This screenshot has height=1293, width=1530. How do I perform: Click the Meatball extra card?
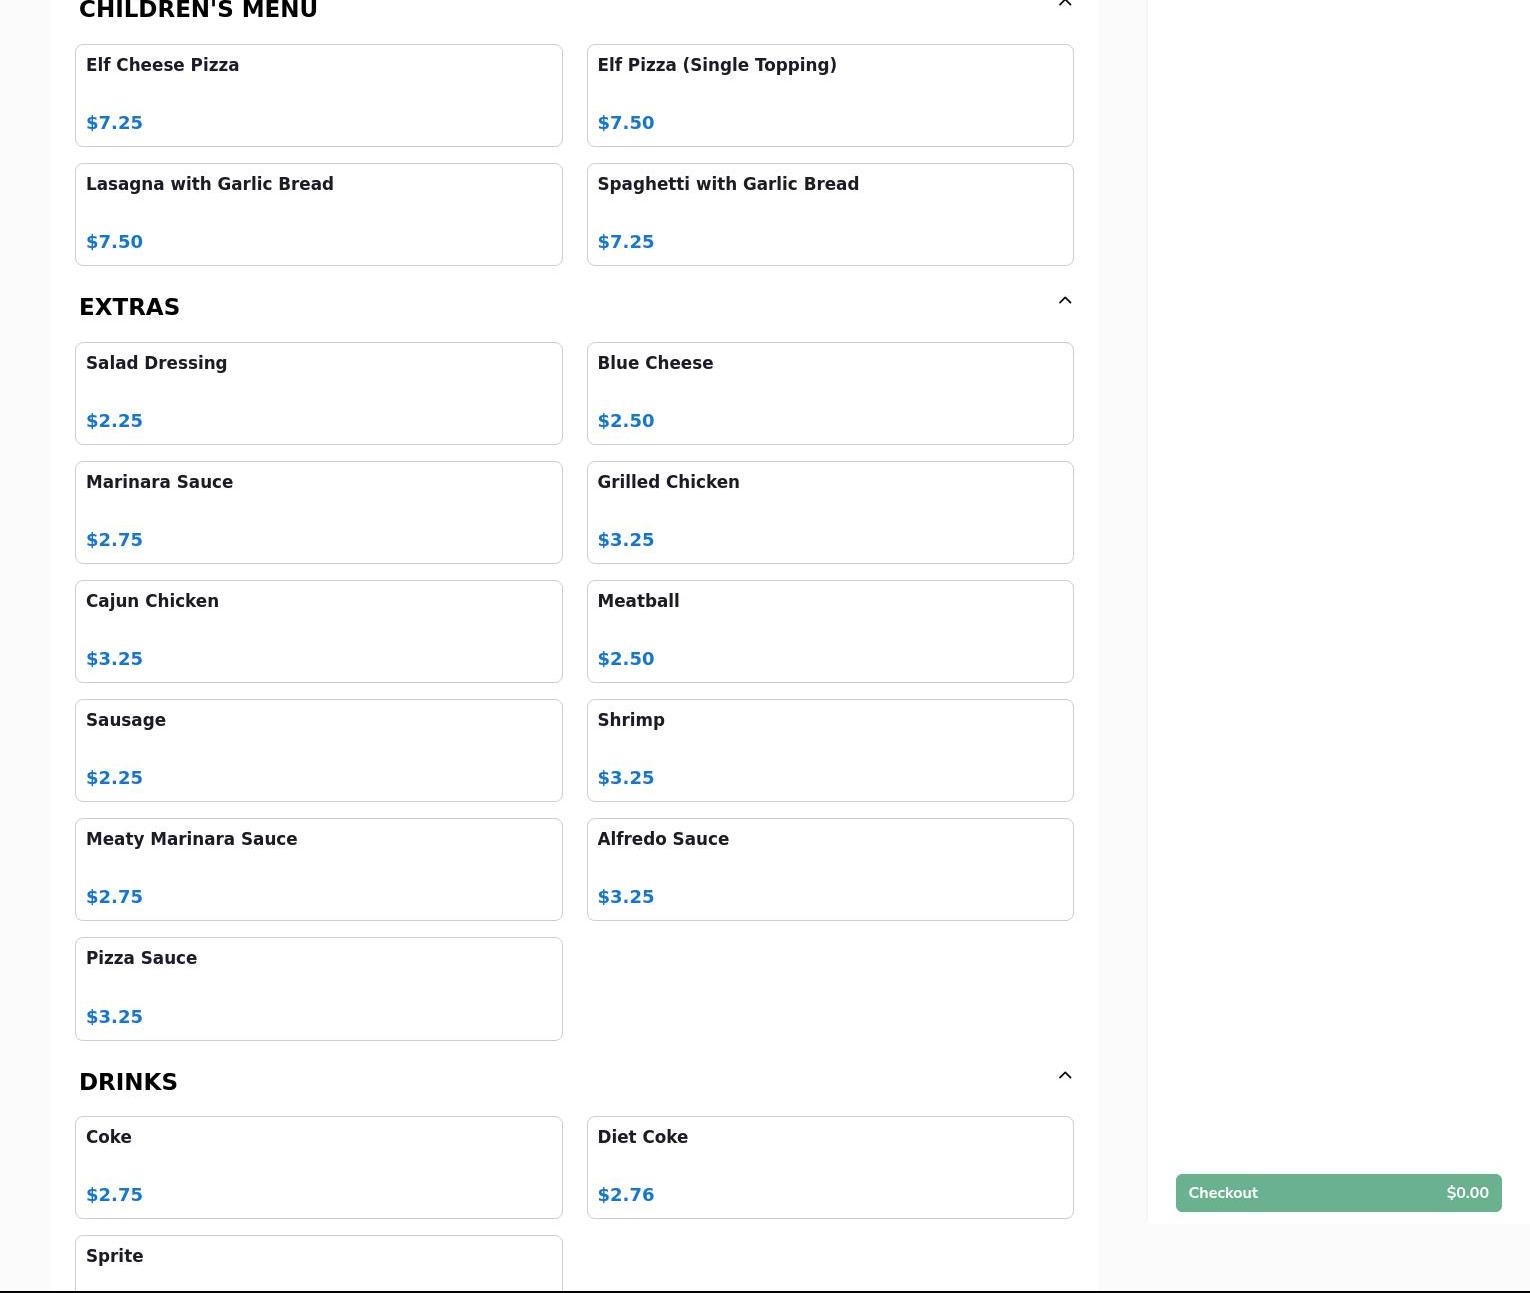coord(829,631)
